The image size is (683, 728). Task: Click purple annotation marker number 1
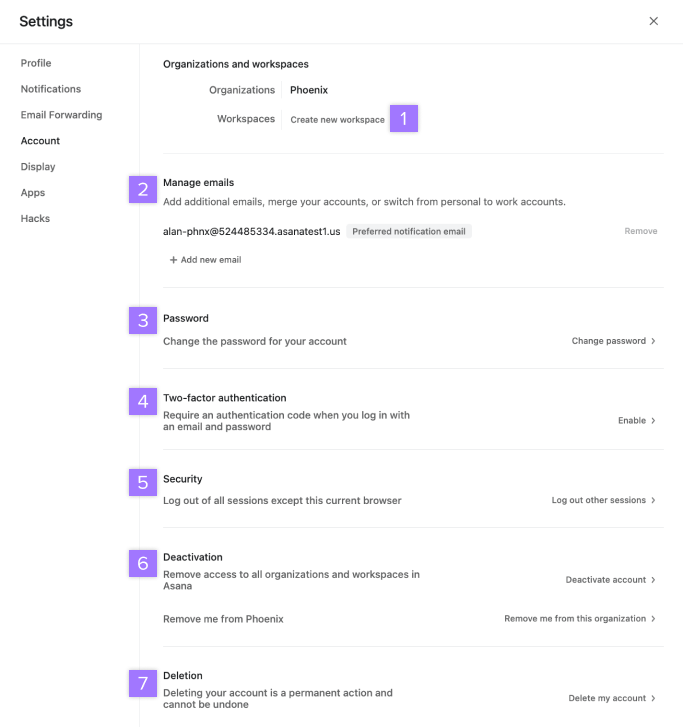pos(403,118)
